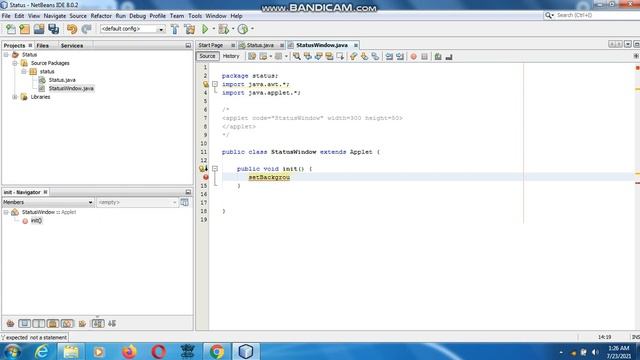The height and width of the screenshot is (360, 640).
Task: Open the Start Page tab
Action: 211,45
